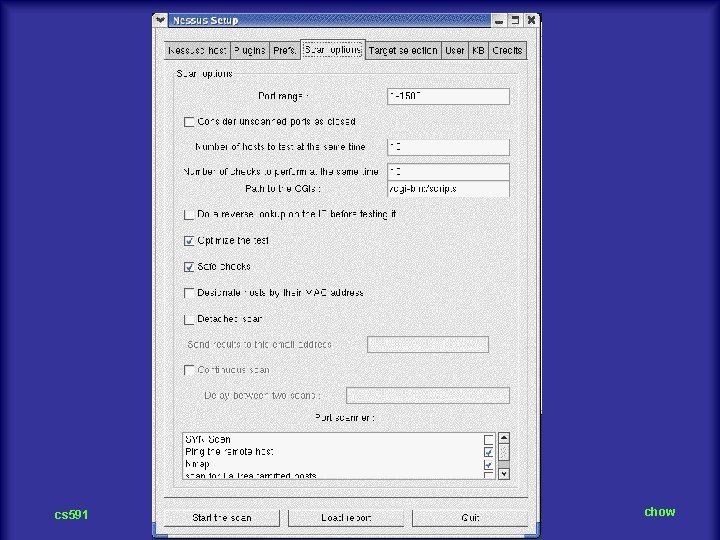Viewport: 720px width, 540px height.
Task: Open the window menu icon in title bar
Action: click(x=160, y=20)
